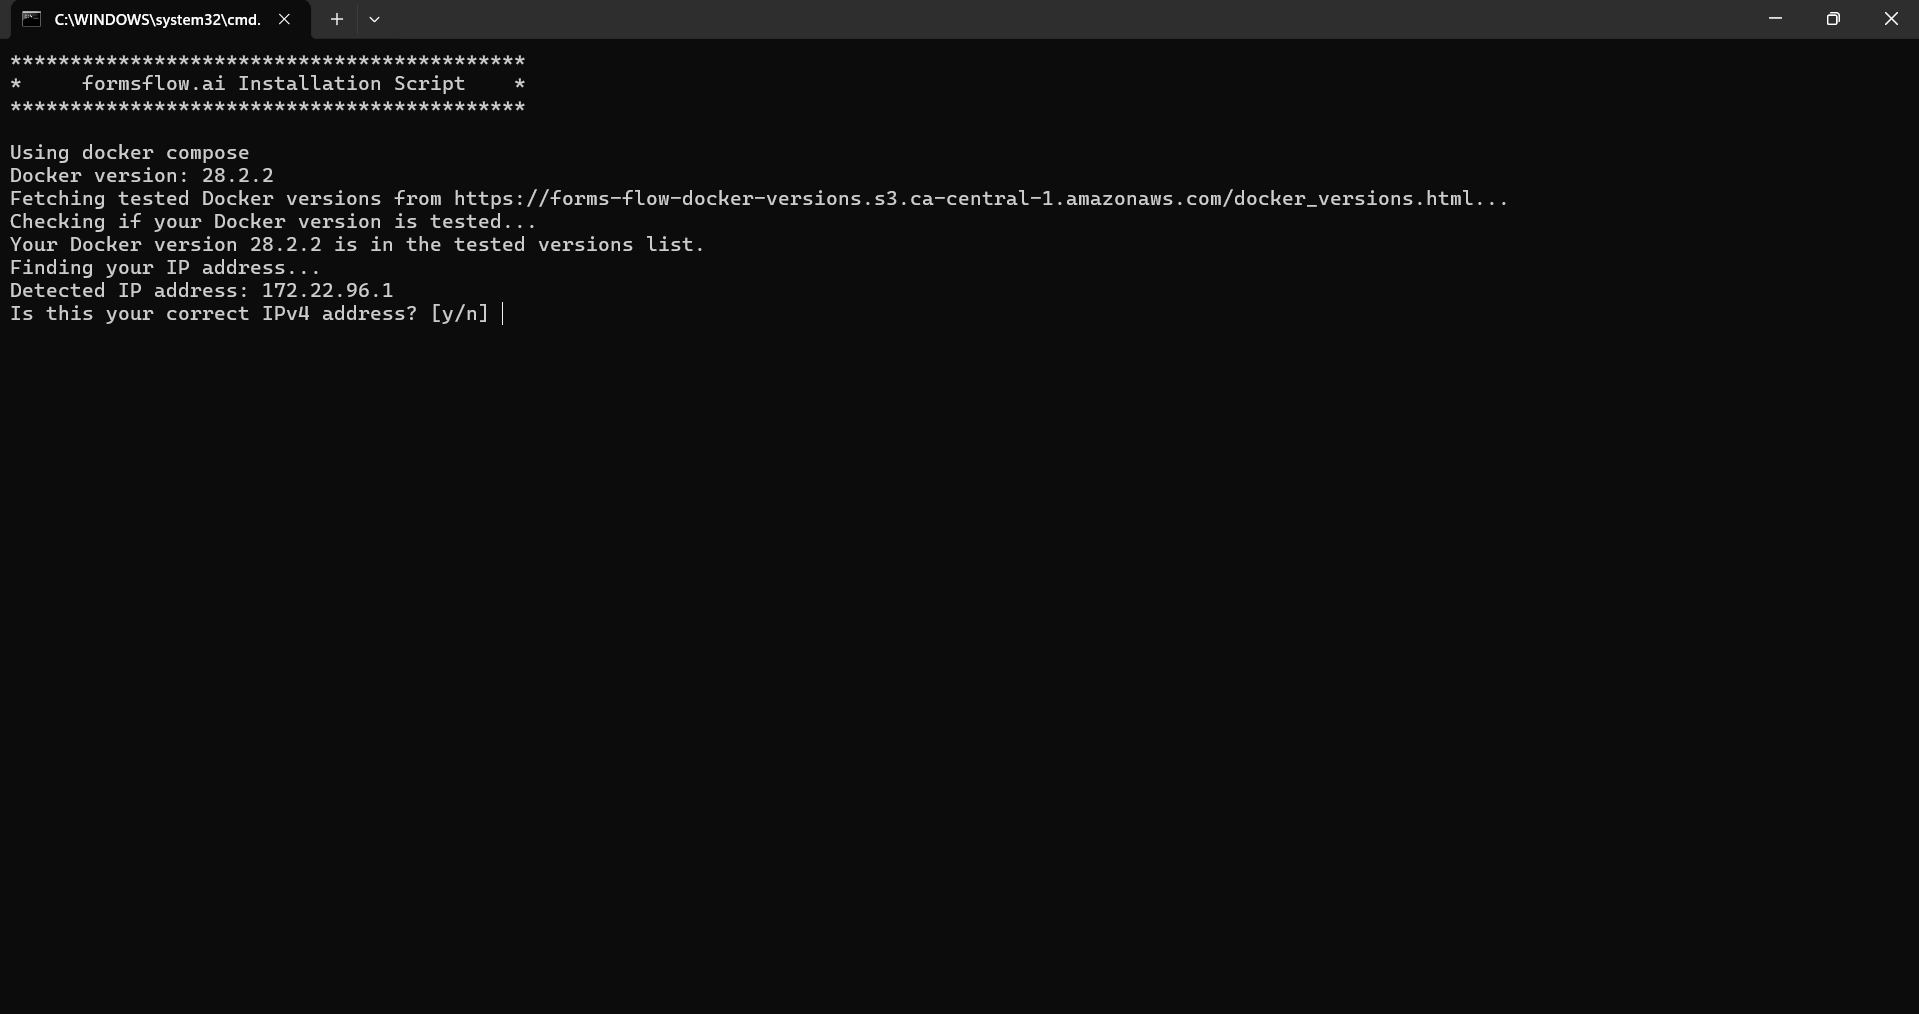Click the plus icon to open new tab
This screenshot has height=1014, width=1919.
336,19
